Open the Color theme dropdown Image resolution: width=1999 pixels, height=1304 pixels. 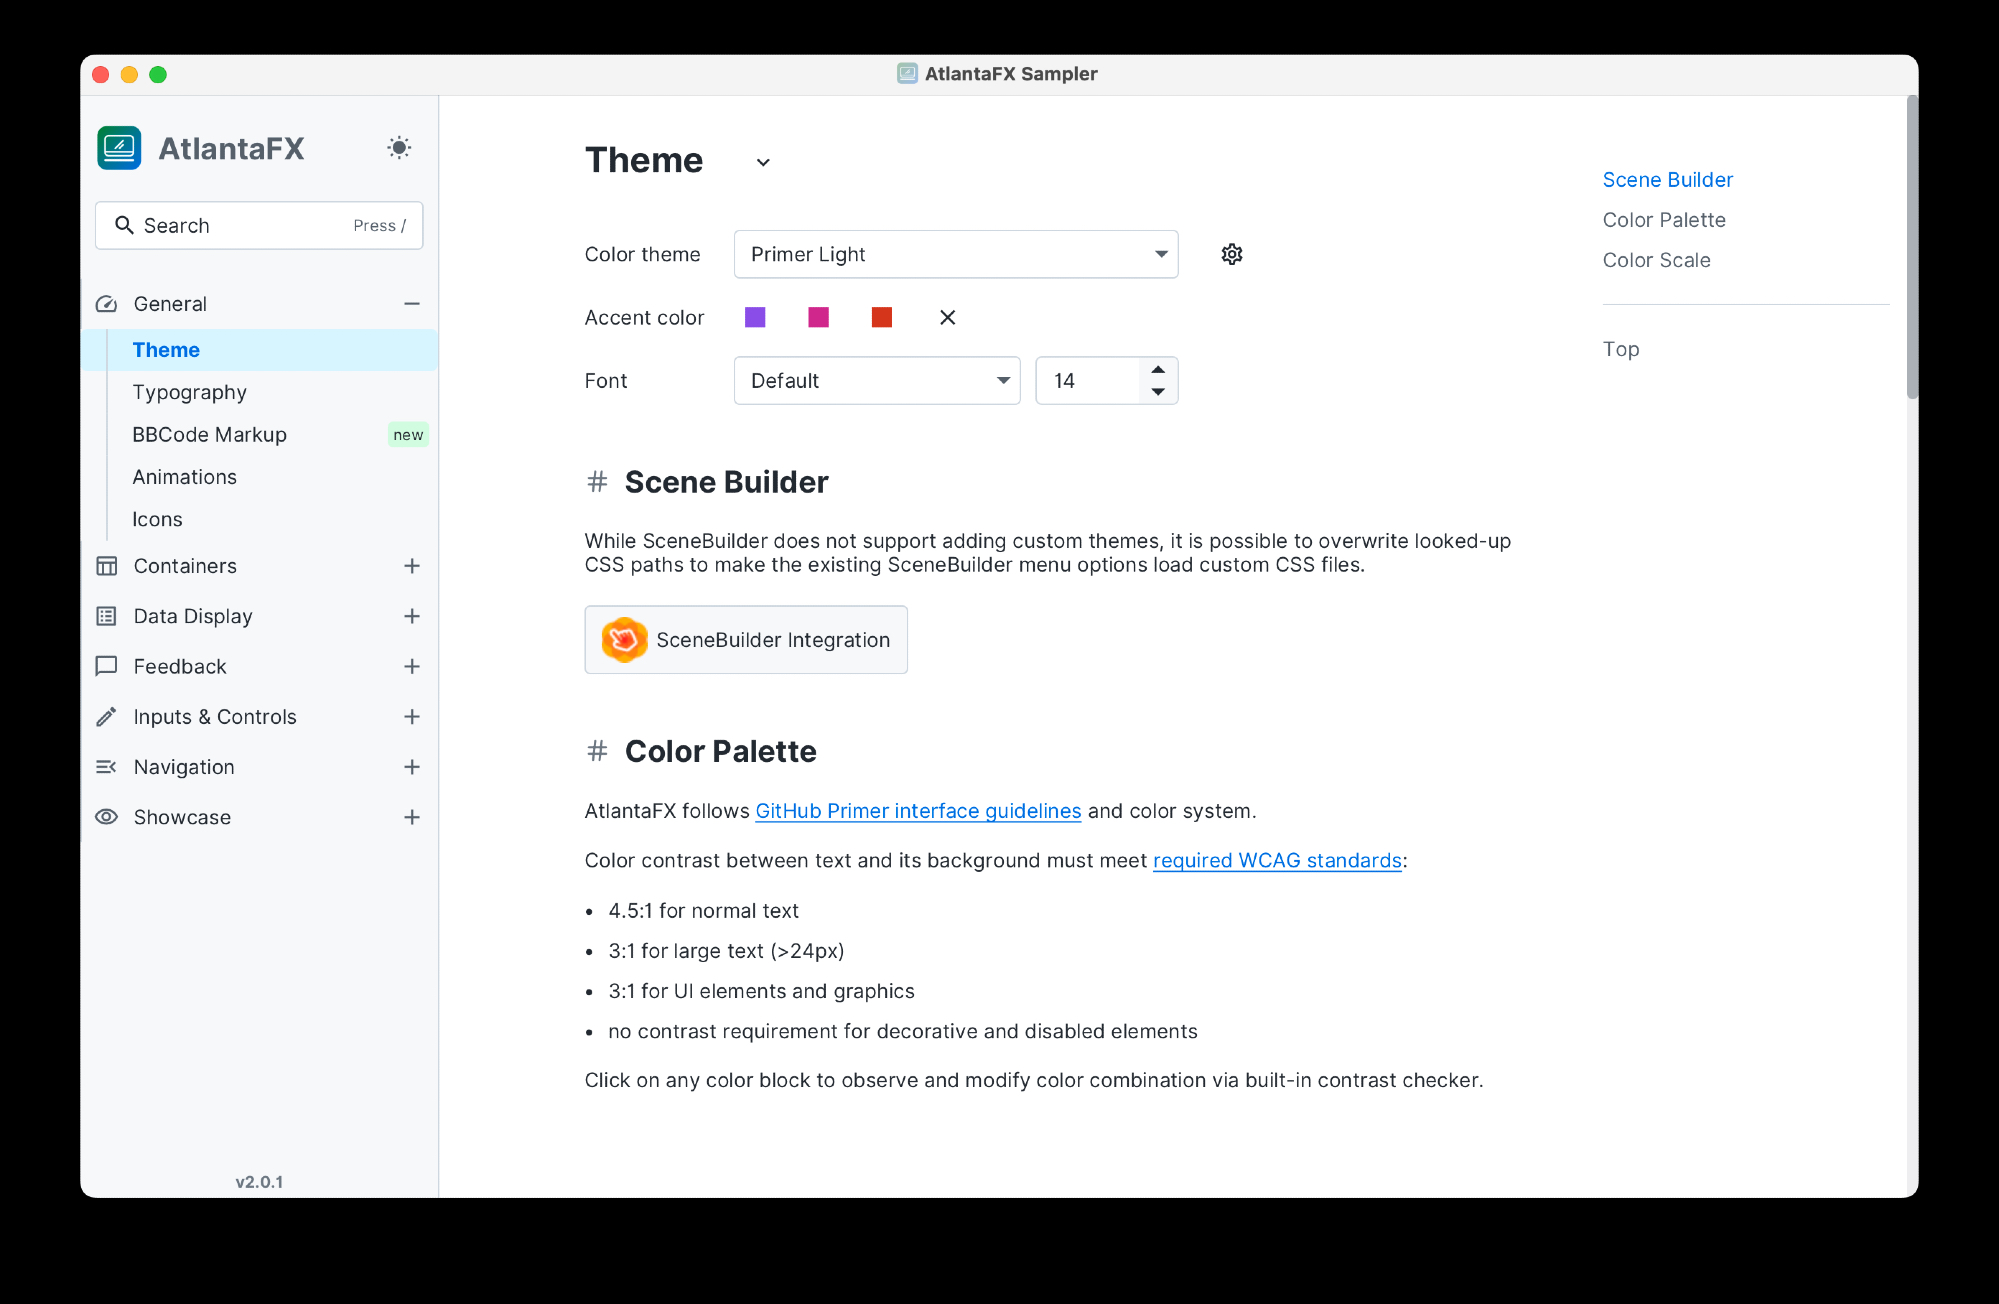pyautogui.click(x=955, y=254)
